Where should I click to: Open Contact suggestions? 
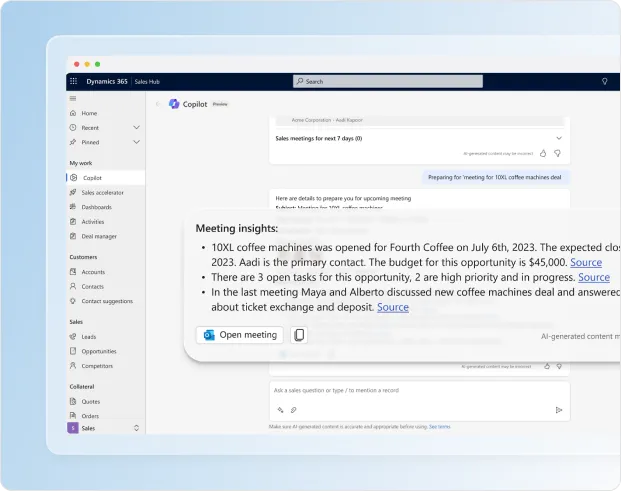[107, 301]
